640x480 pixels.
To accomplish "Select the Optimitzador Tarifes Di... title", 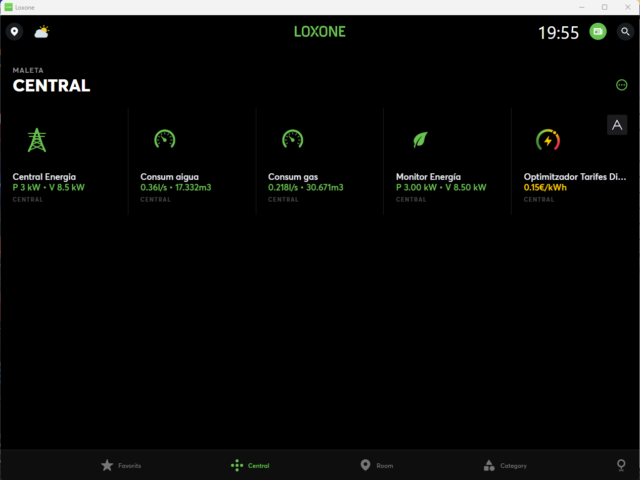I will point(575,177).
